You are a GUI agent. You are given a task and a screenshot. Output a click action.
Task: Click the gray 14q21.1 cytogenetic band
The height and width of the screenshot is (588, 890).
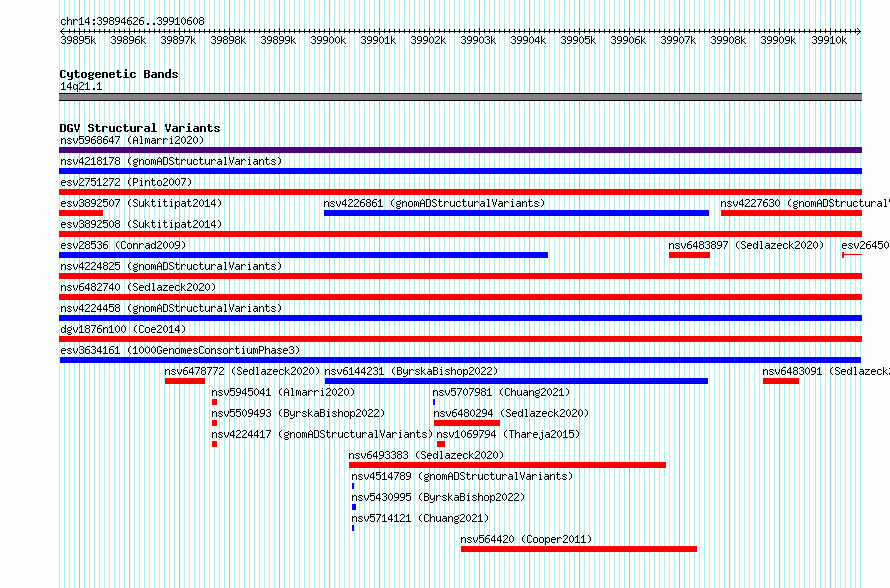point(460,97)
